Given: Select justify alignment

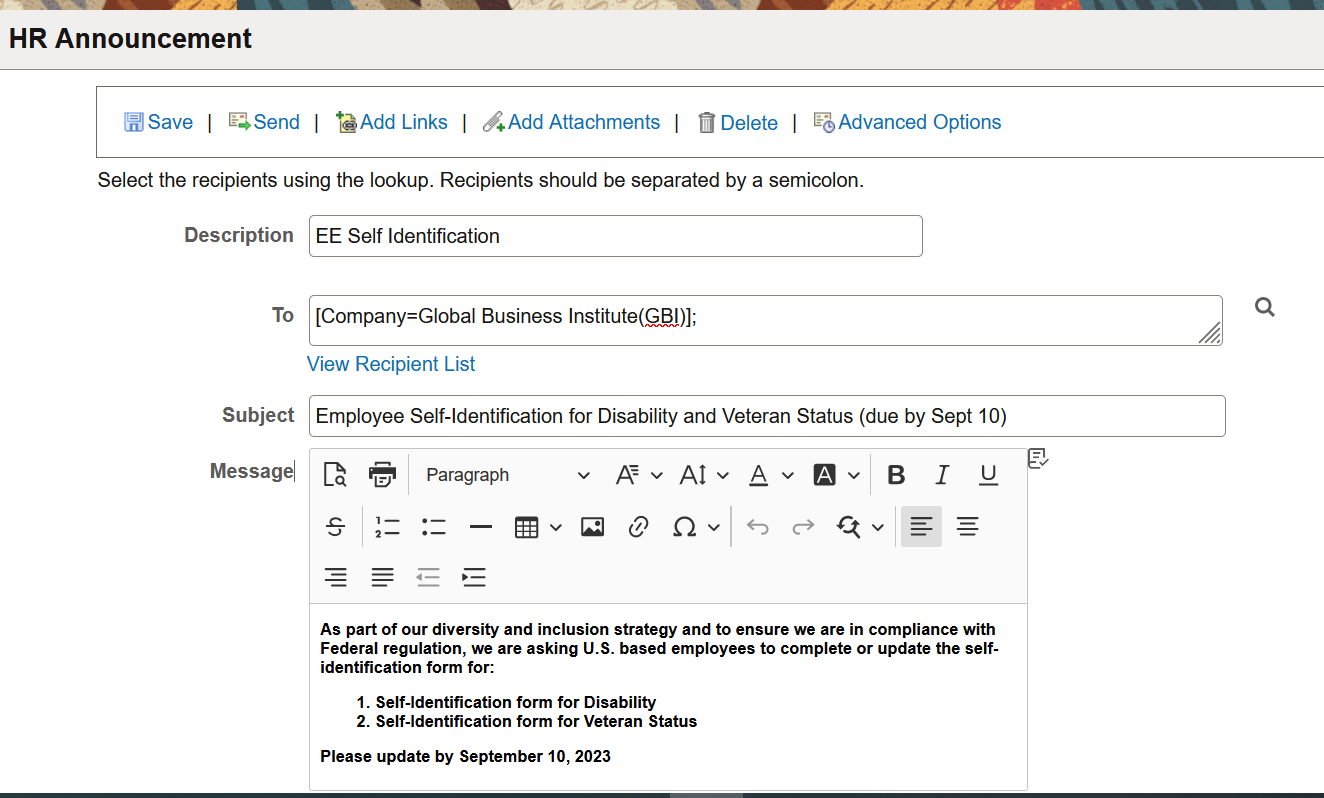Looking at the screenshot, I should [382, 577].
